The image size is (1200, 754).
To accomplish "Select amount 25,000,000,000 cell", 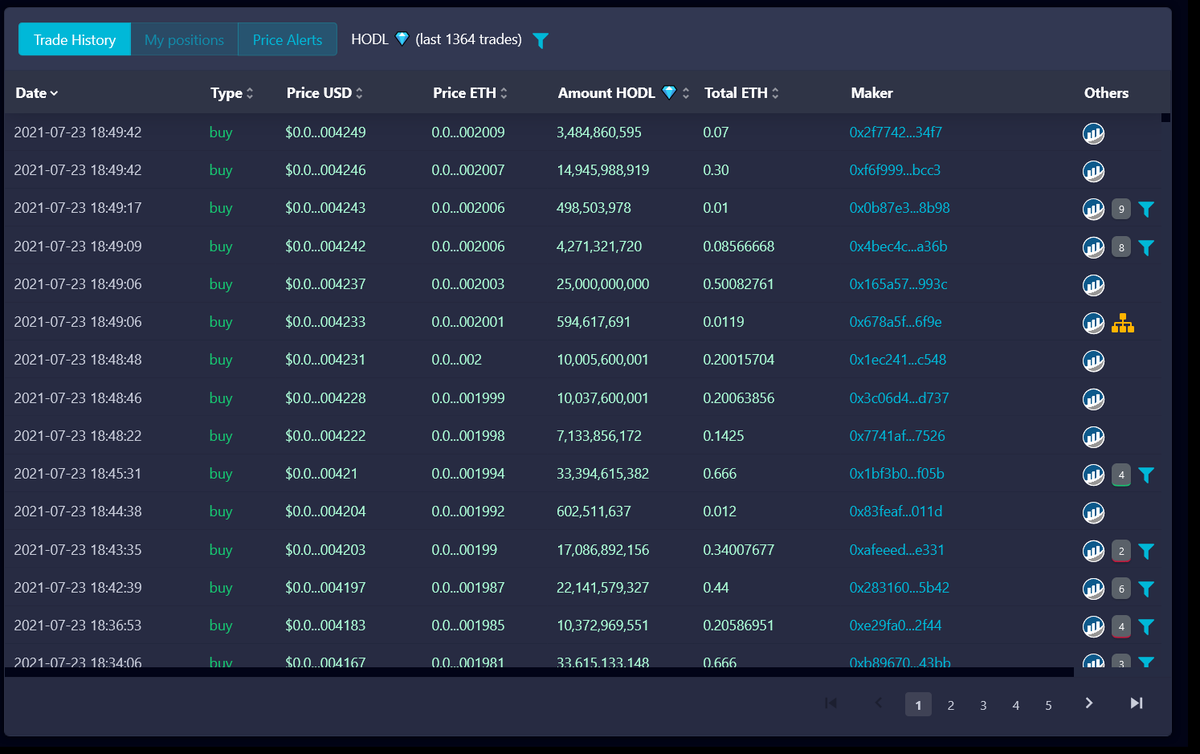I will pos(603,284).
